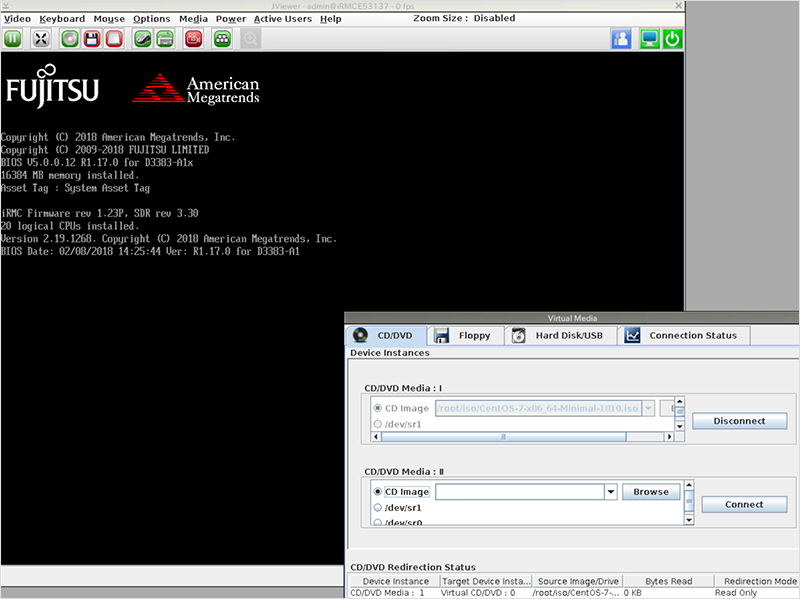Click the keyboard toolbar icon

[x=166, y=39]
